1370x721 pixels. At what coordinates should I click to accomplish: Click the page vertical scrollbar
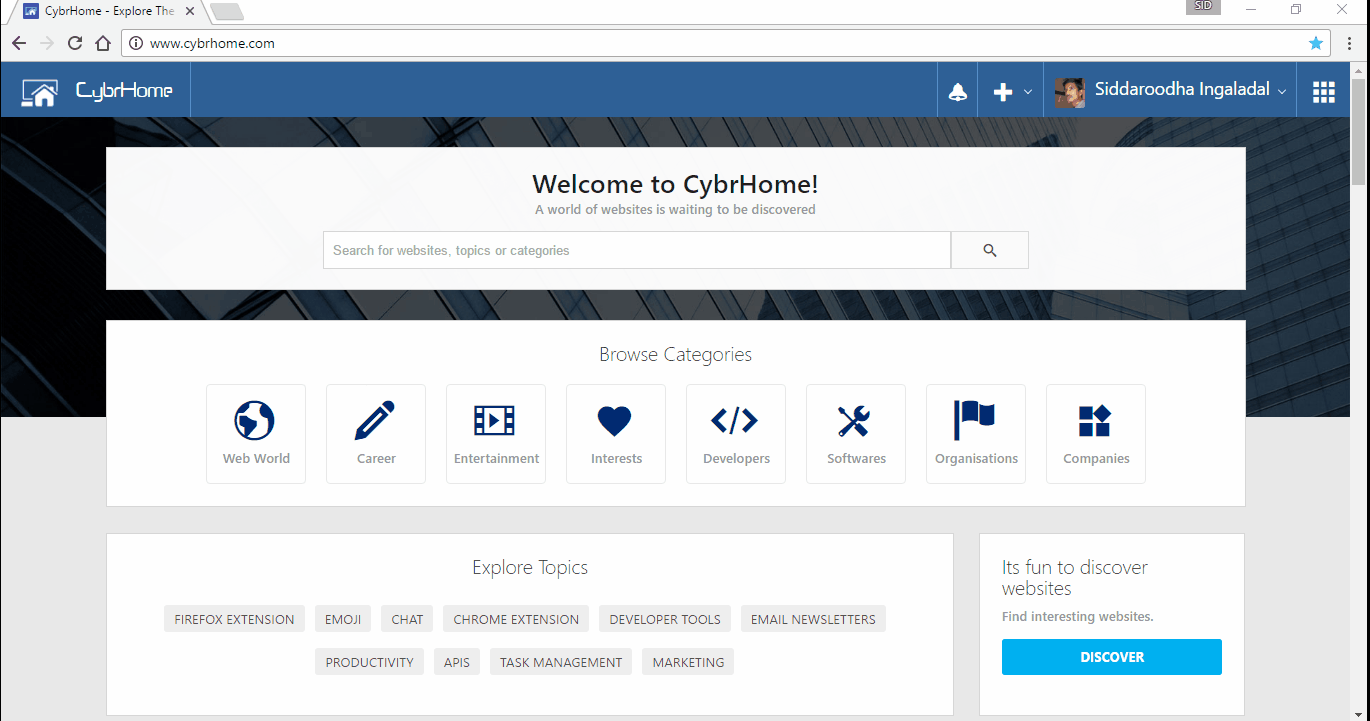coord(1359,130)
